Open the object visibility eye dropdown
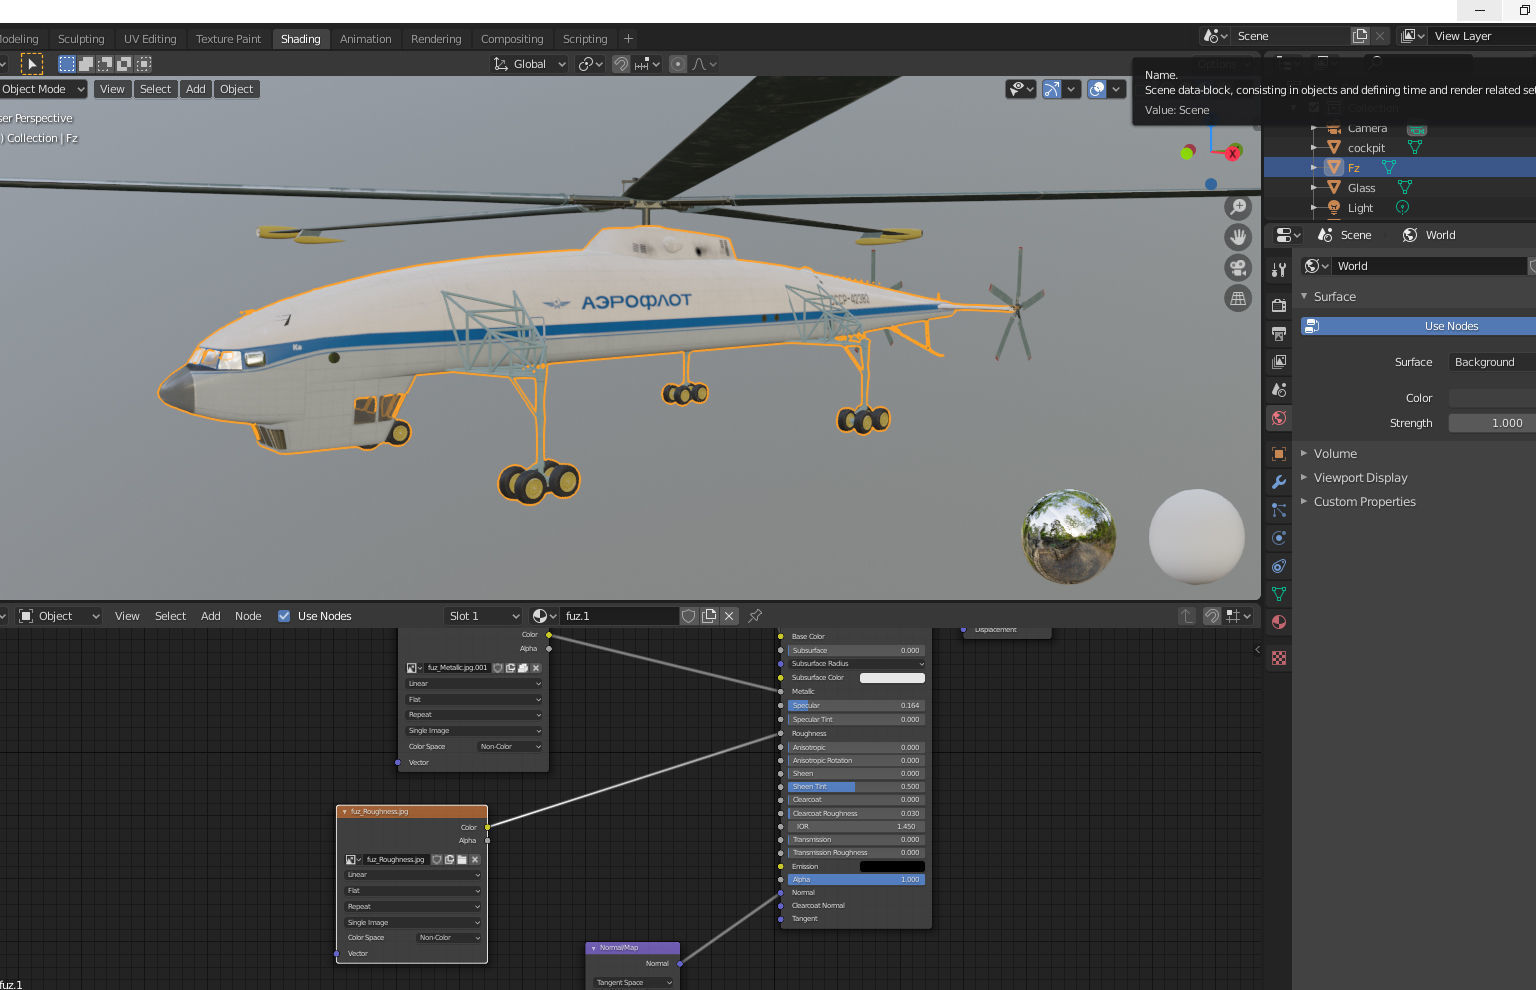 [1020, 89]
